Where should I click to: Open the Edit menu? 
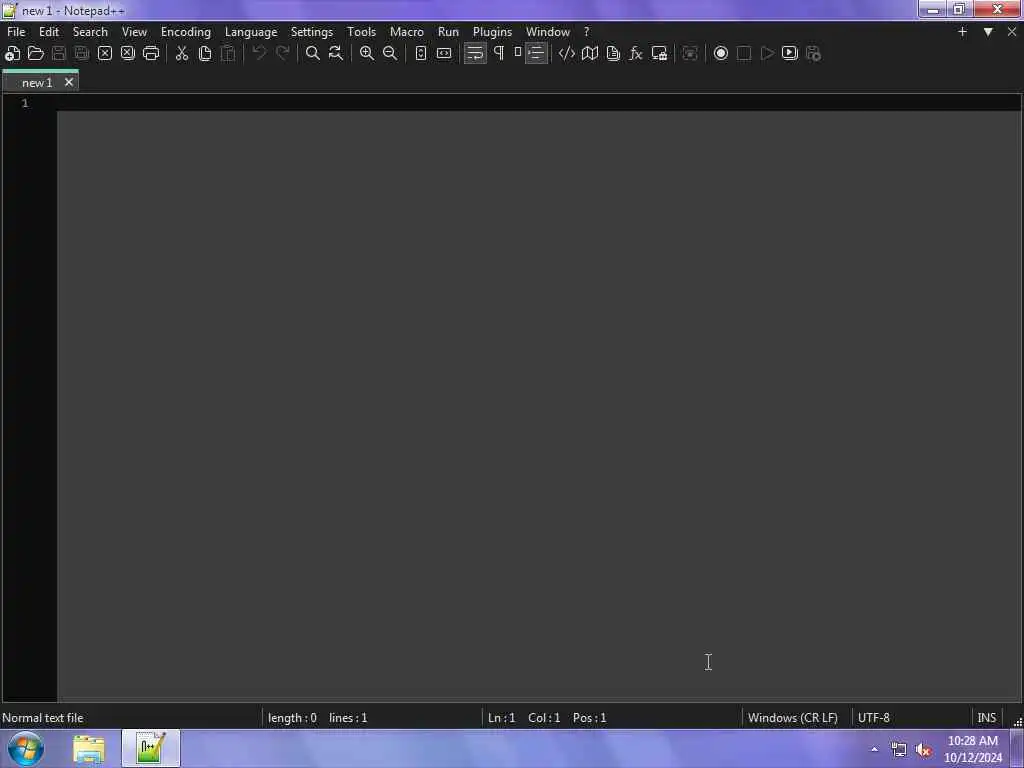(x=49, y=31)
